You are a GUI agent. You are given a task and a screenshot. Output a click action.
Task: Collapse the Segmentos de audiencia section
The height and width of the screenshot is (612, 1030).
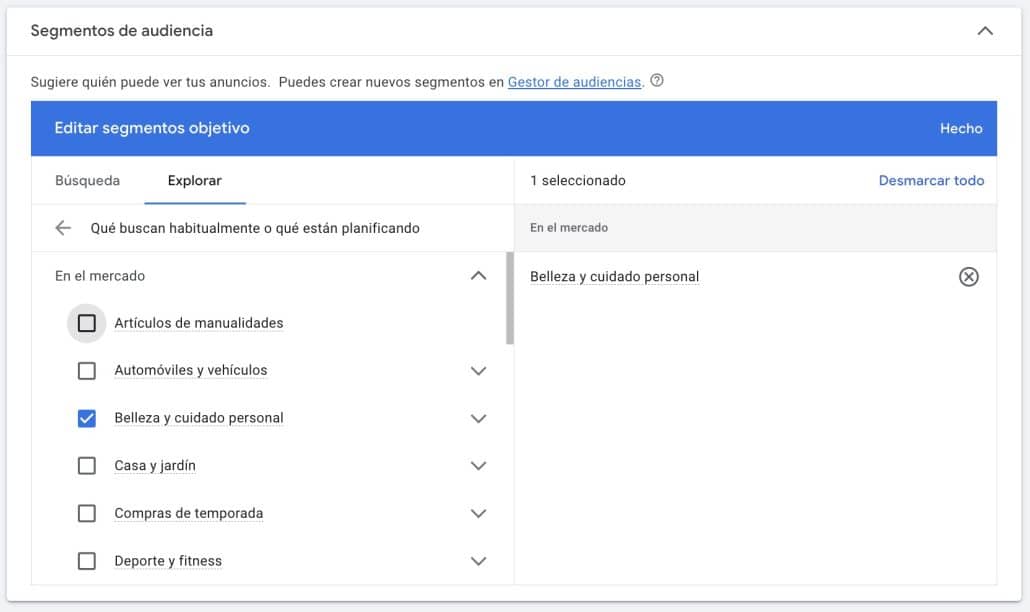tap(985, 31)
